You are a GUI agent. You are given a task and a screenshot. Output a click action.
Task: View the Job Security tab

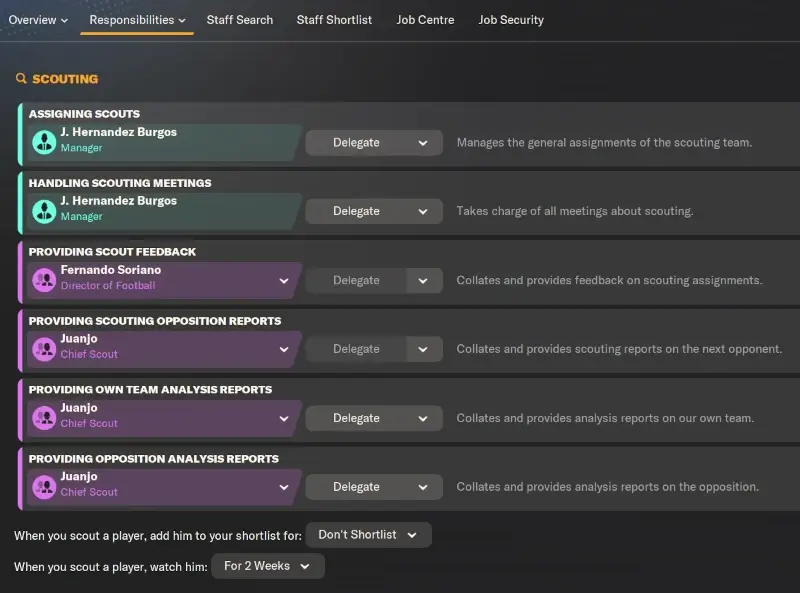[511, 20]
